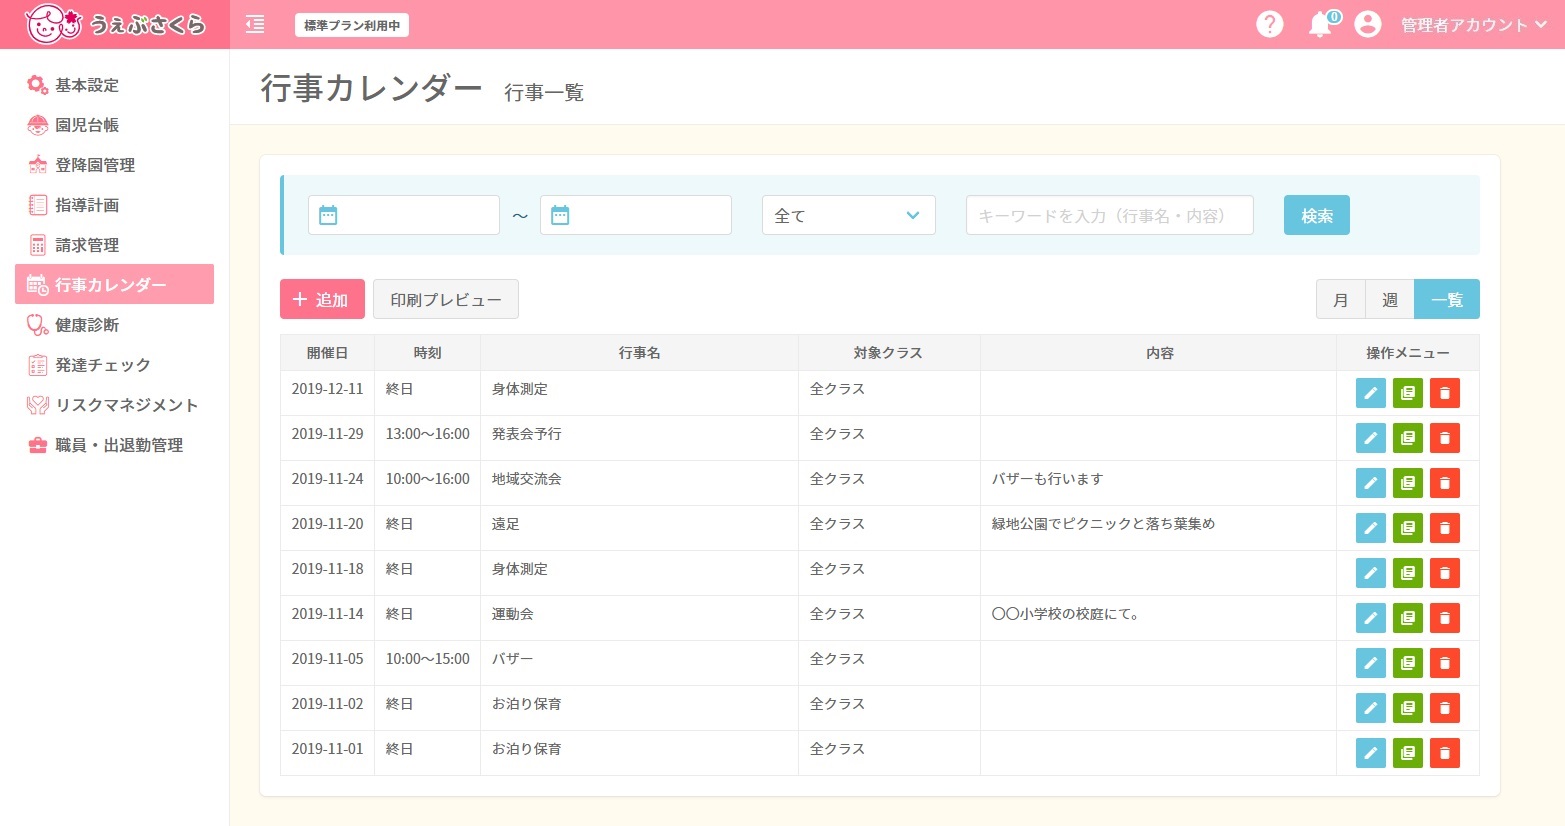Delete the 2019-12-11 身体測定 event
The image size is (1565, 826).
(x=1445, y=393)
